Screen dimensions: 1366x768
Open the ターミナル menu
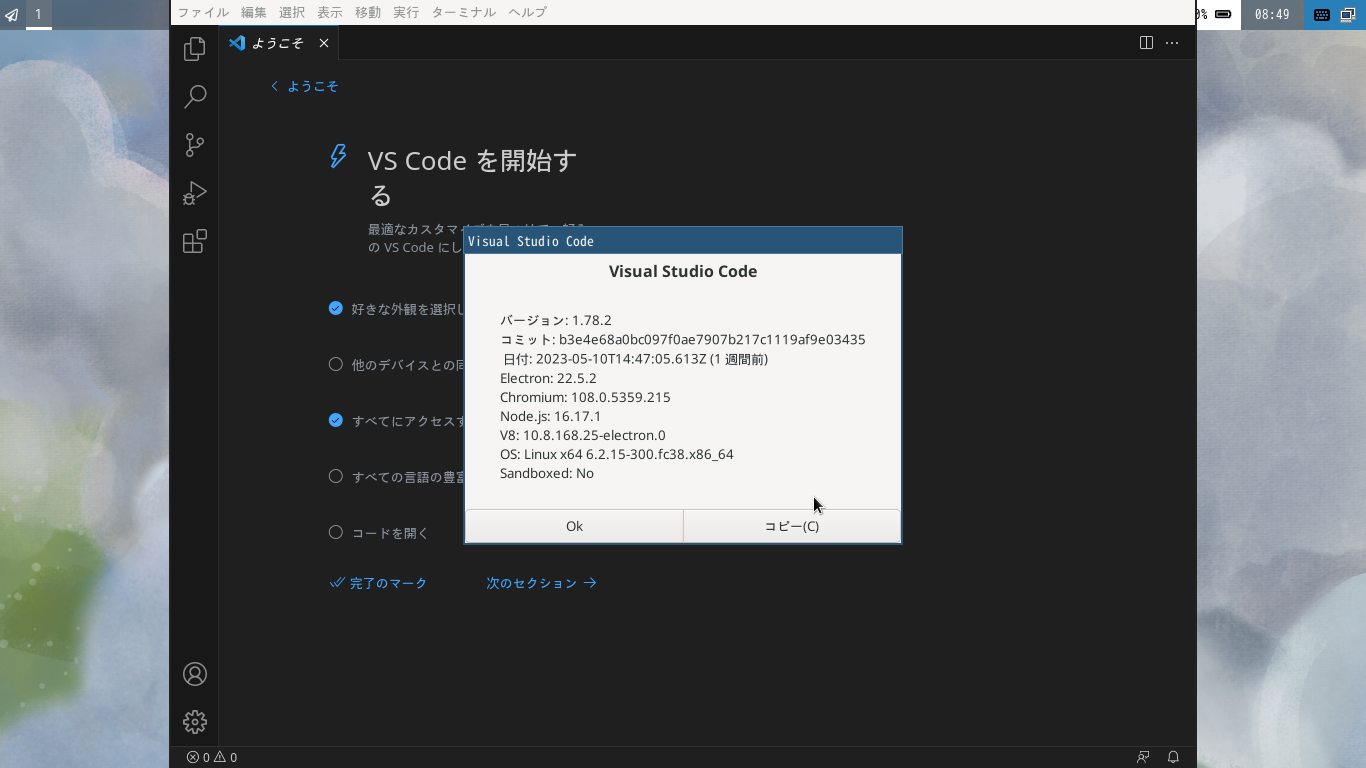463,12
